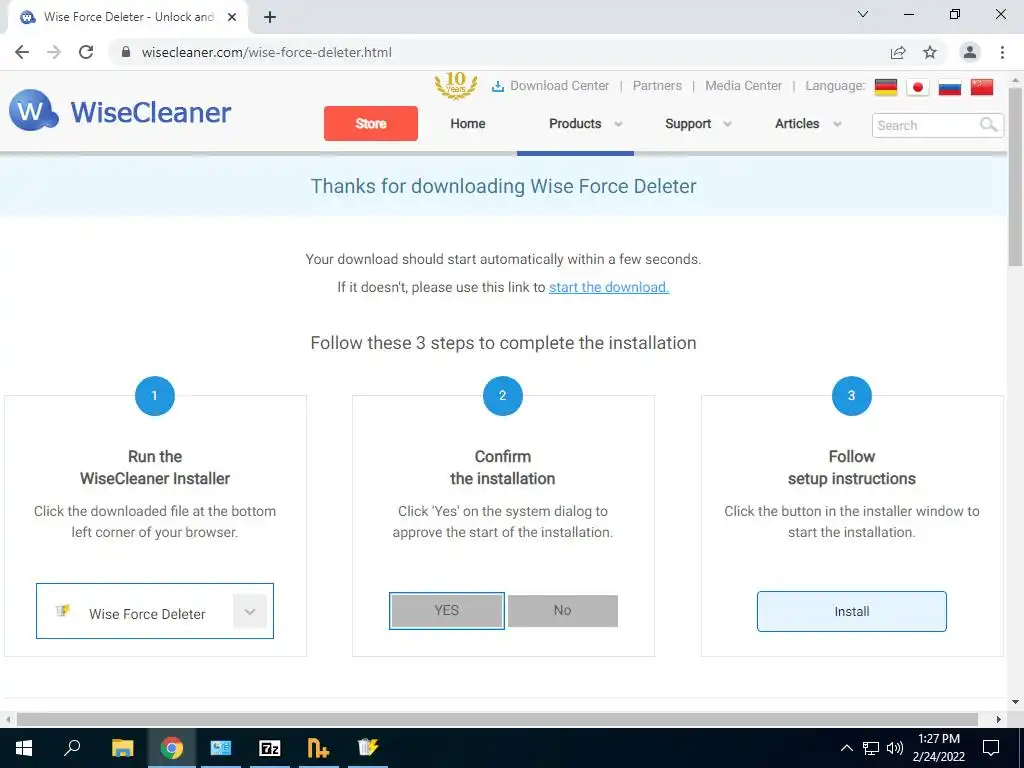The image size is (1024, 768).
Task: Switch language to Russian flag
Action: click(x=950, y=87)
